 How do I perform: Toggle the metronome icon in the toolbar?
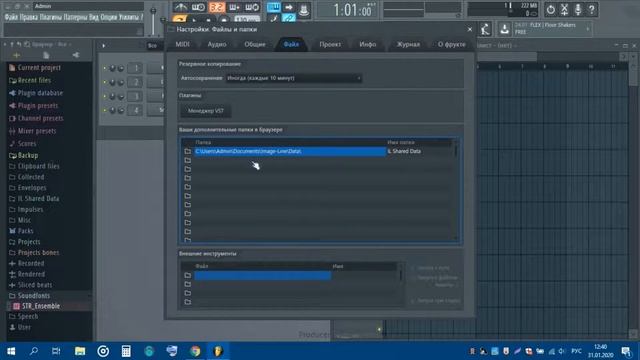tap(180, 7)
